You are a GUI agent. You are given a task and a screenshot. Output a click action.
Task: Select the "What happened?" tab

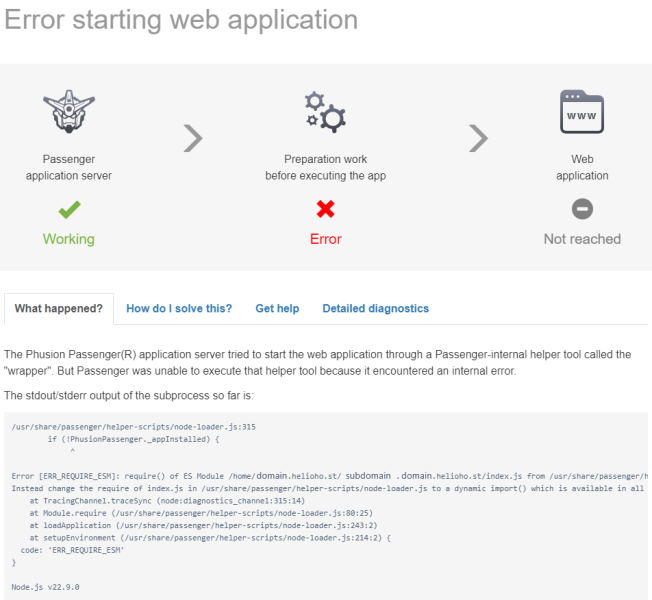coord(58,309)
